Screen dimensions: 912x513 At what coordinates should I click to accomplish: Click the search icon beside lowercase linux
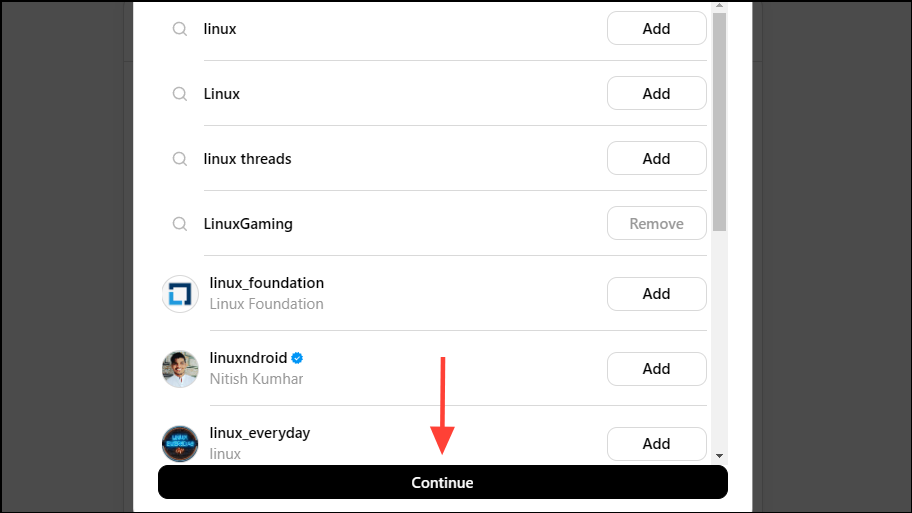click(180, 28)
